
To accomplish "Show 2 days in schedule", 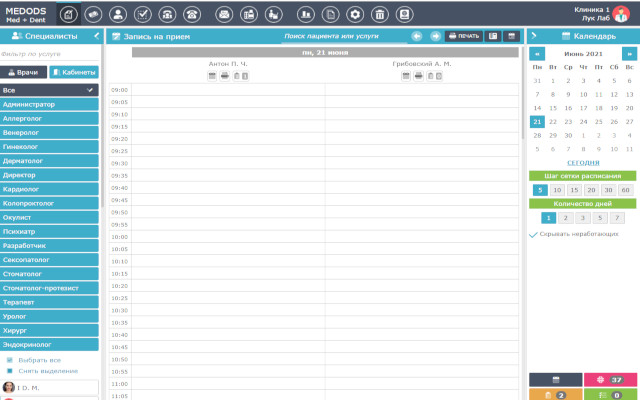I will 566,218.
